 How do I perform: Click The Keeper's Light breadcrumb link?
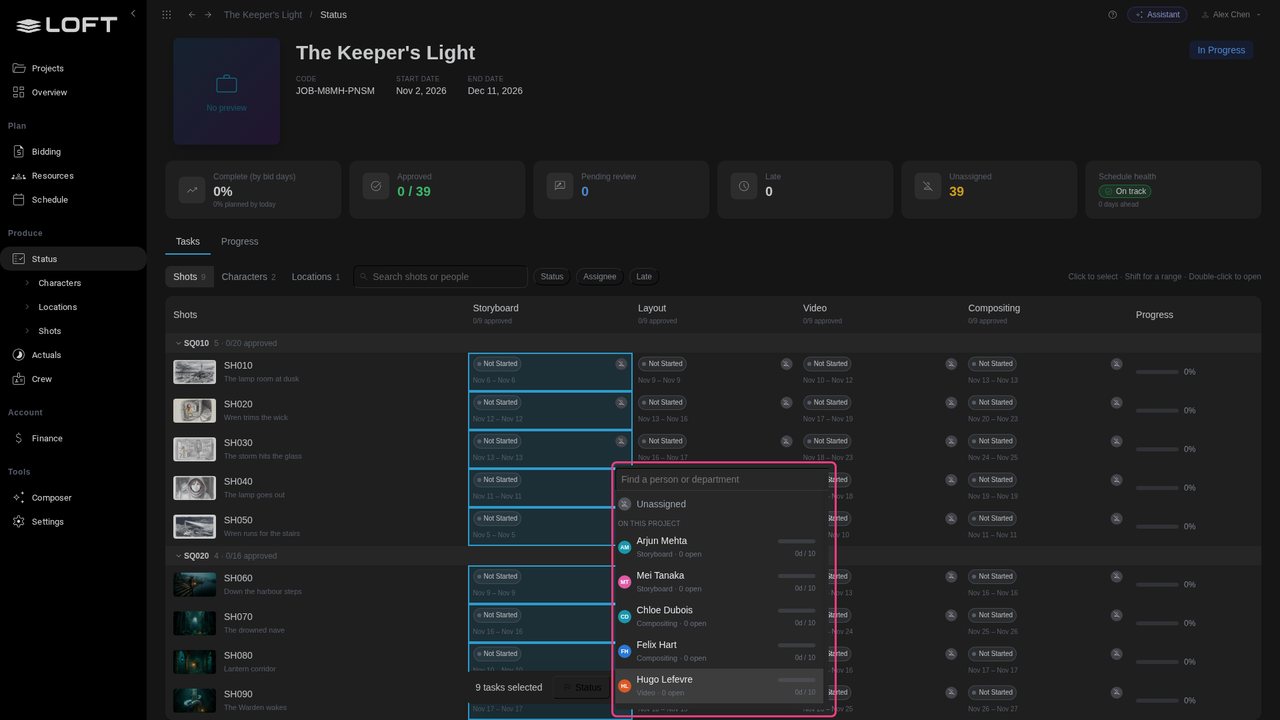click(x=263, y=15)
